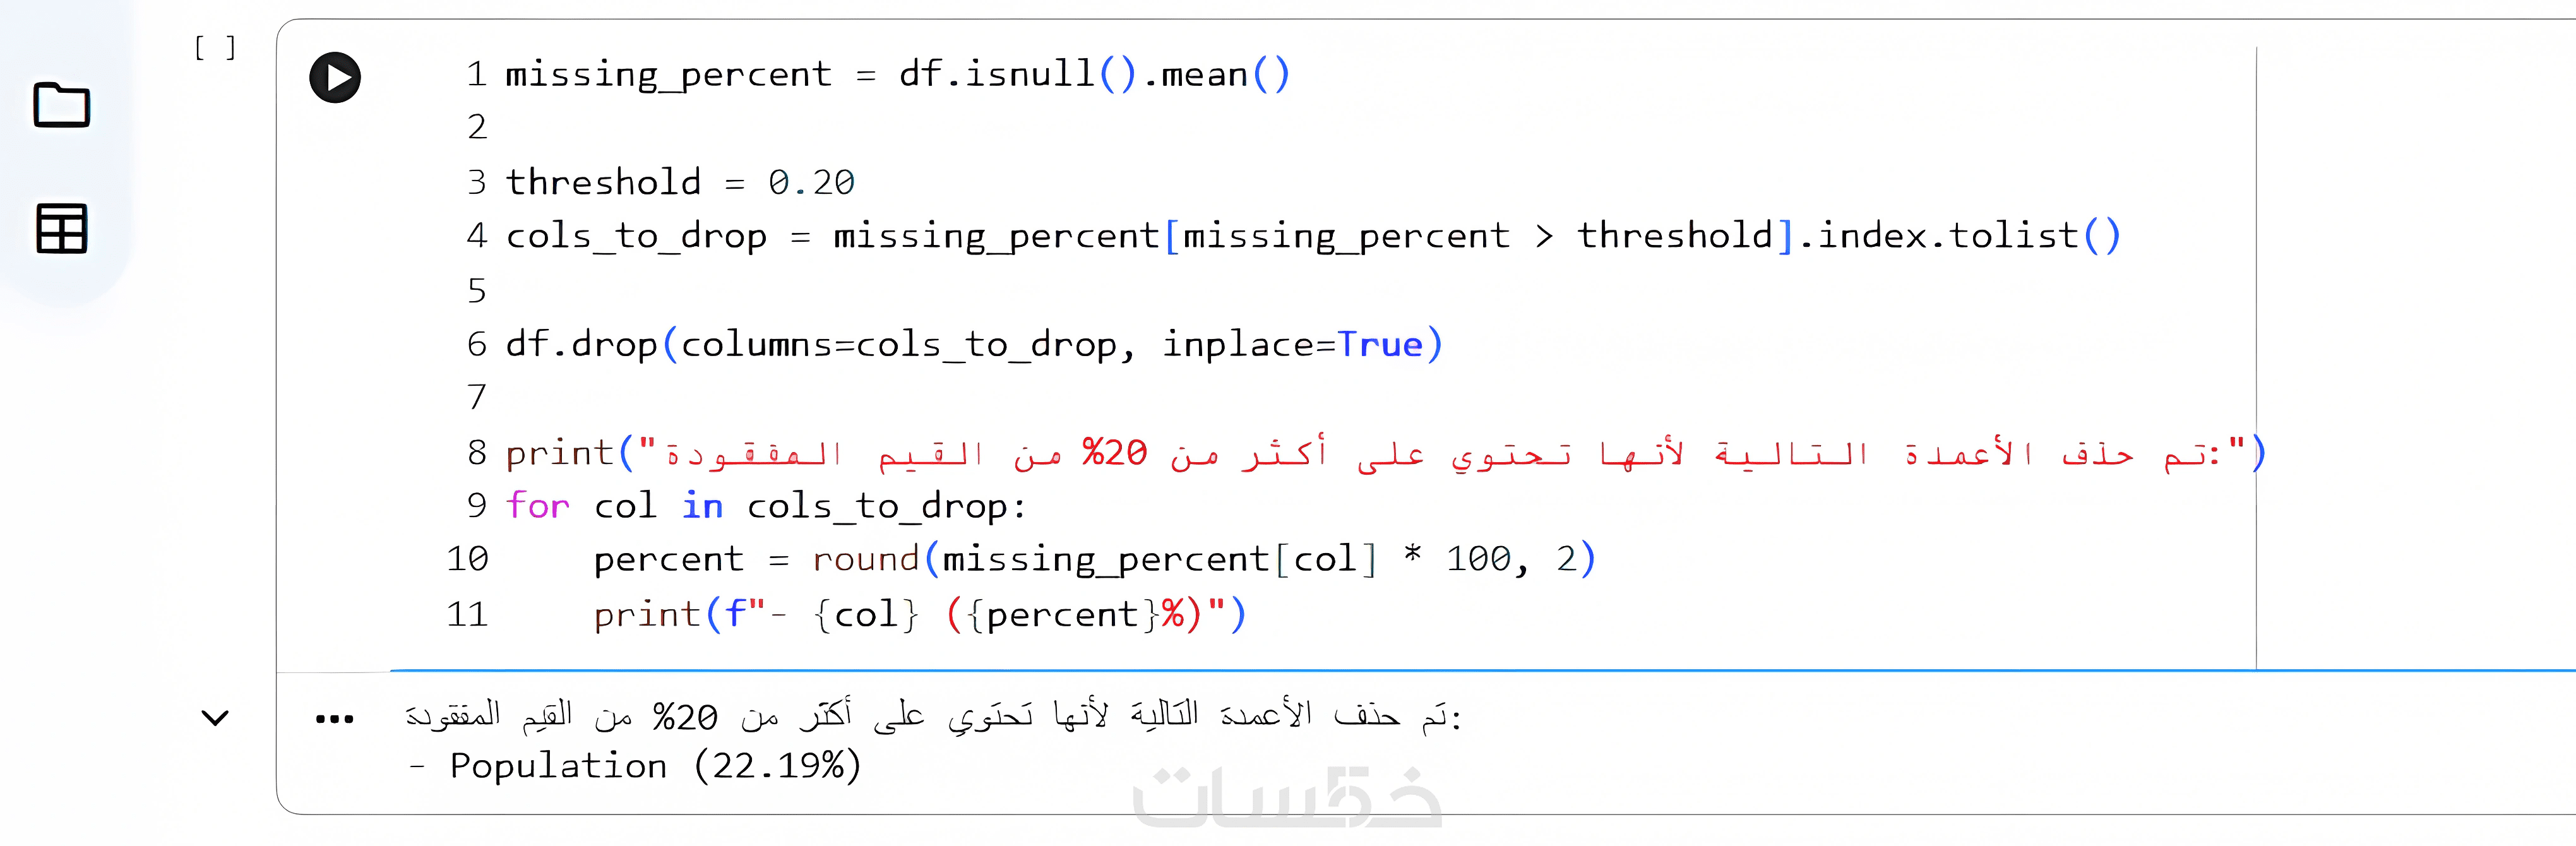Click line number 2 in the gutter
Image resolution: width=2576 pixels, height=846 pixels.
(477, 128)
